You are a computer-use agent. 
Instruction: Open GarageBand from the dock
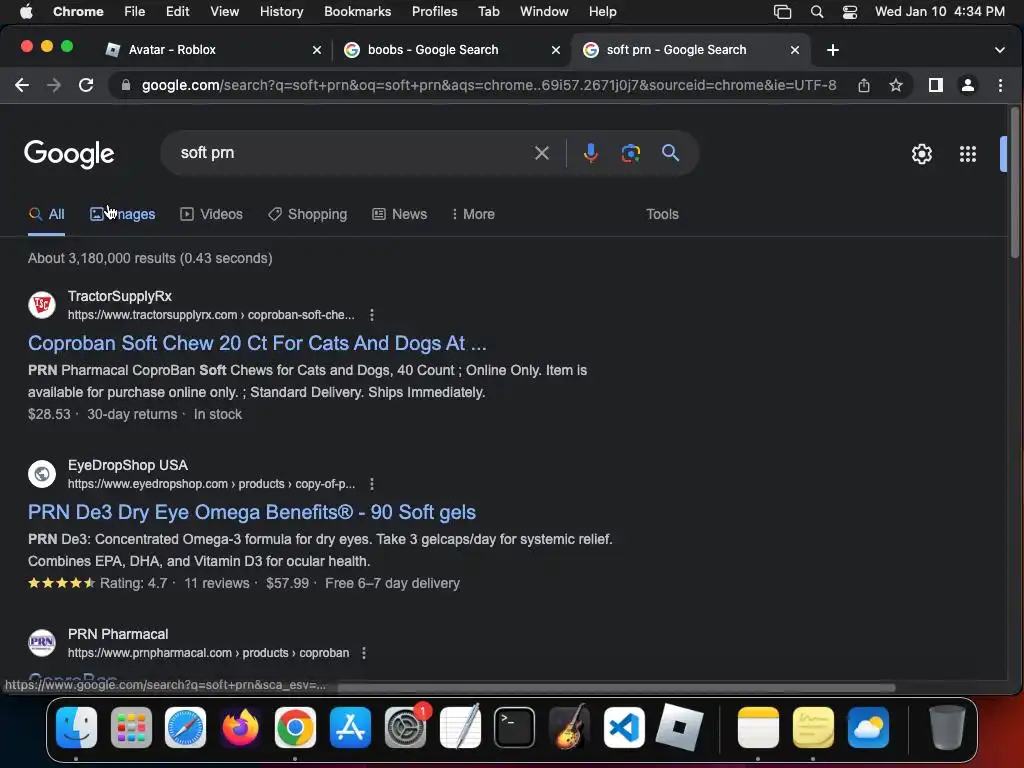[x=569, y=727]
